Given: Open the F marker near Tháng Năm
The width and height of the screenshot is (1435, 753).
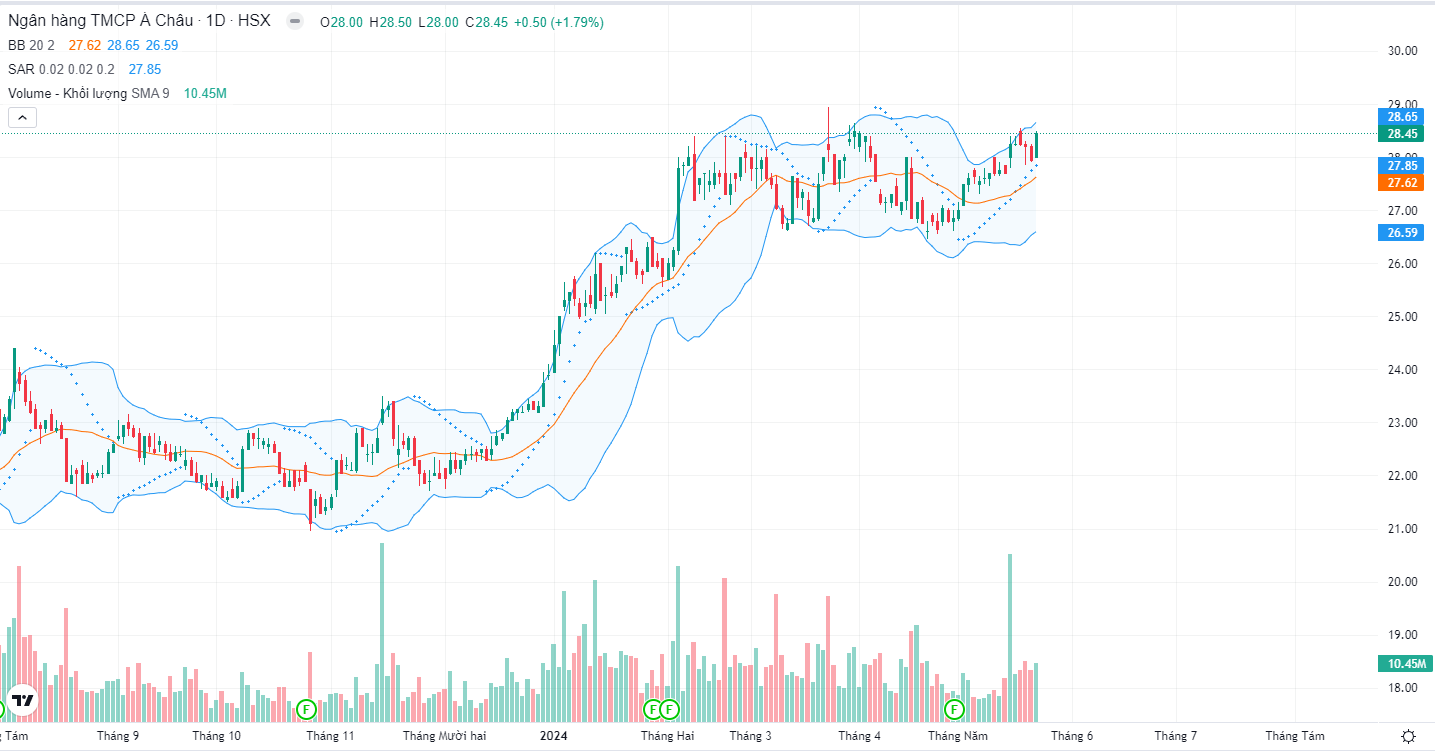Looking at the screenshot, I should 954,709.
